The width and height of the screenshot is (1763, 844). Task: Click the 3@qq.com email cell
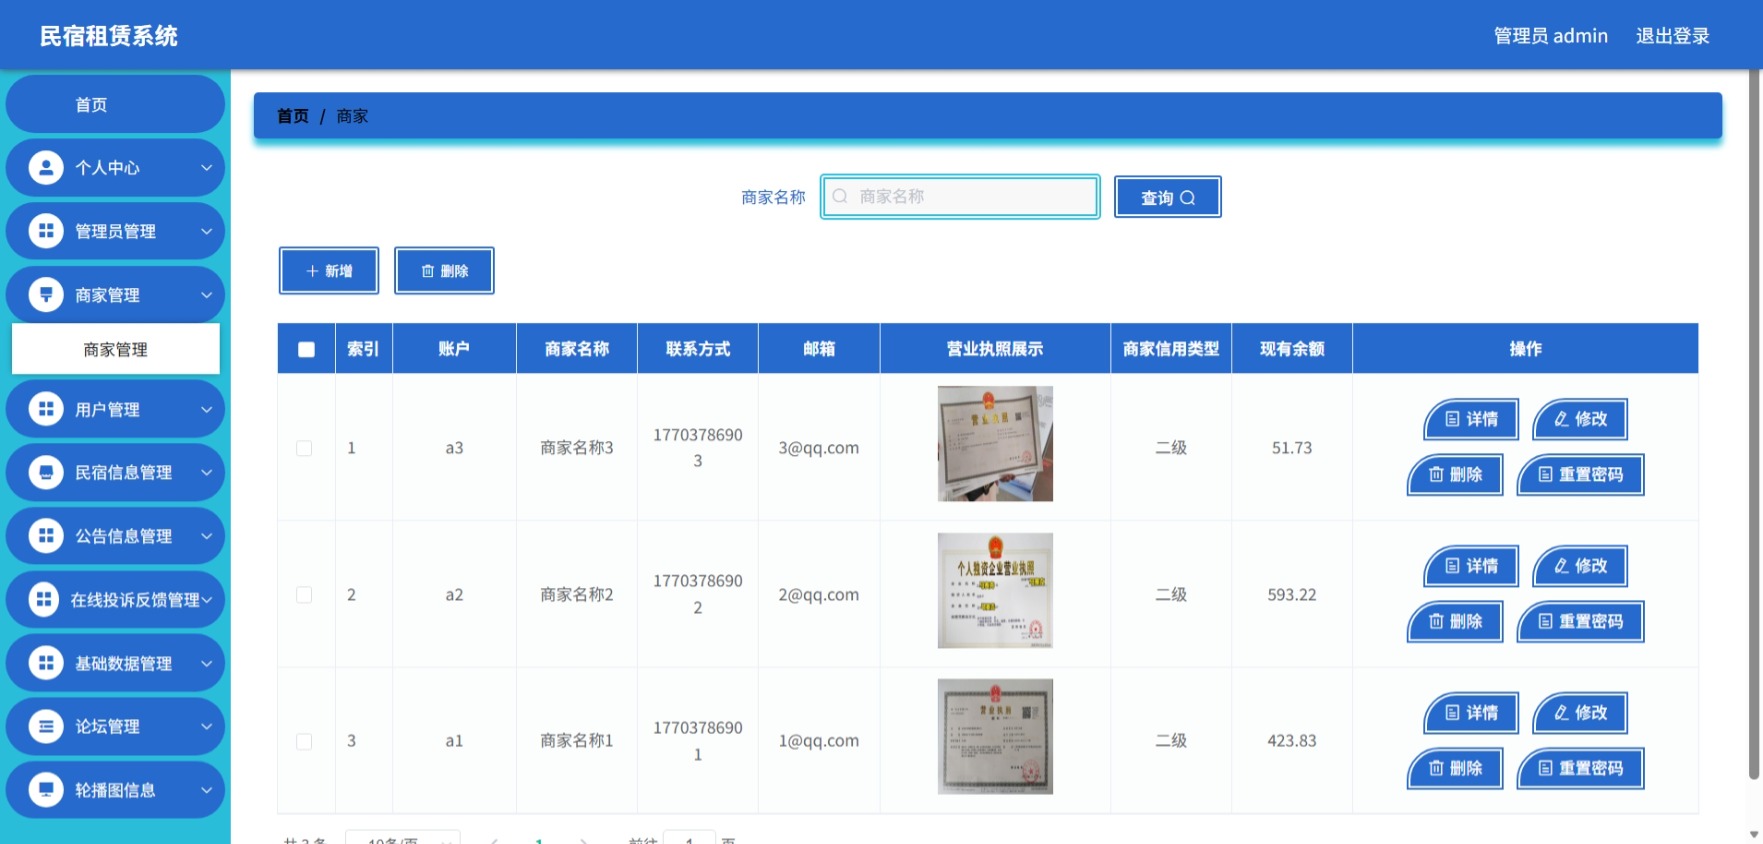click(819, 448)
